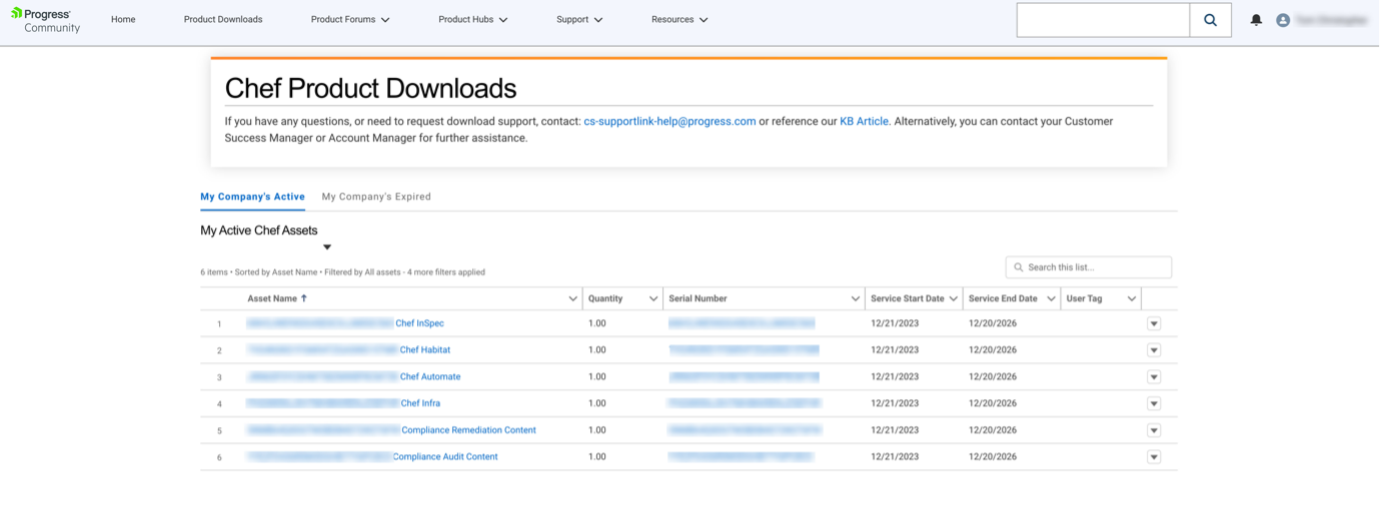The image size is (1384, 528).
Task: Expand the Product Hubs menu
Action: 473,20
